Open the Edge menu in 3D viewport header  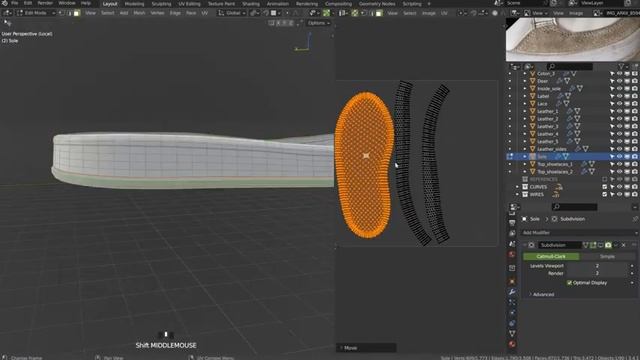coord(175,13)
